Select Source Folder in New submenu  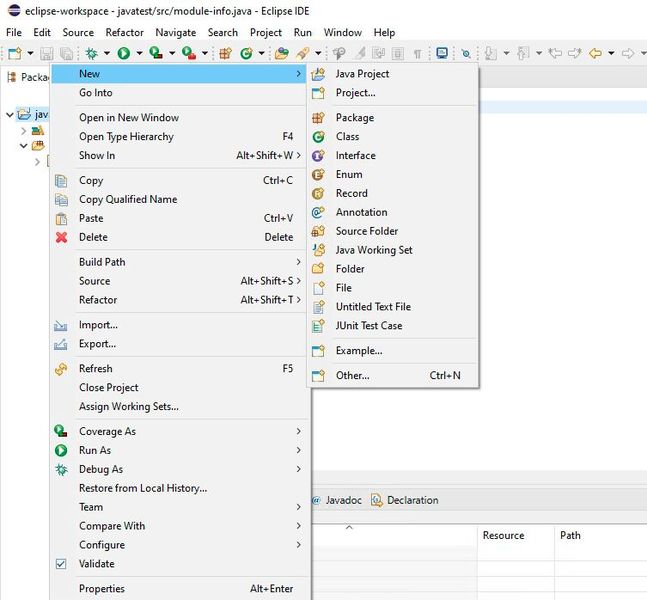click(393, 231)
